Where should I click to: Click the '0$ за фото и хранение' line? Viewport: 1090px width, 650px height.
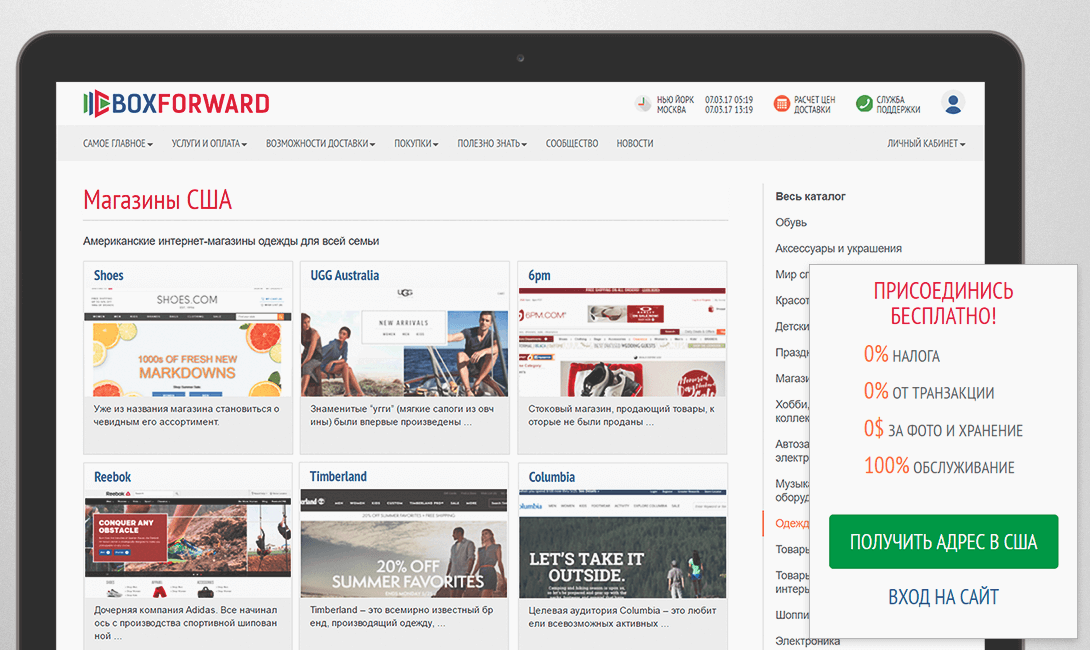tap(943, 429)
